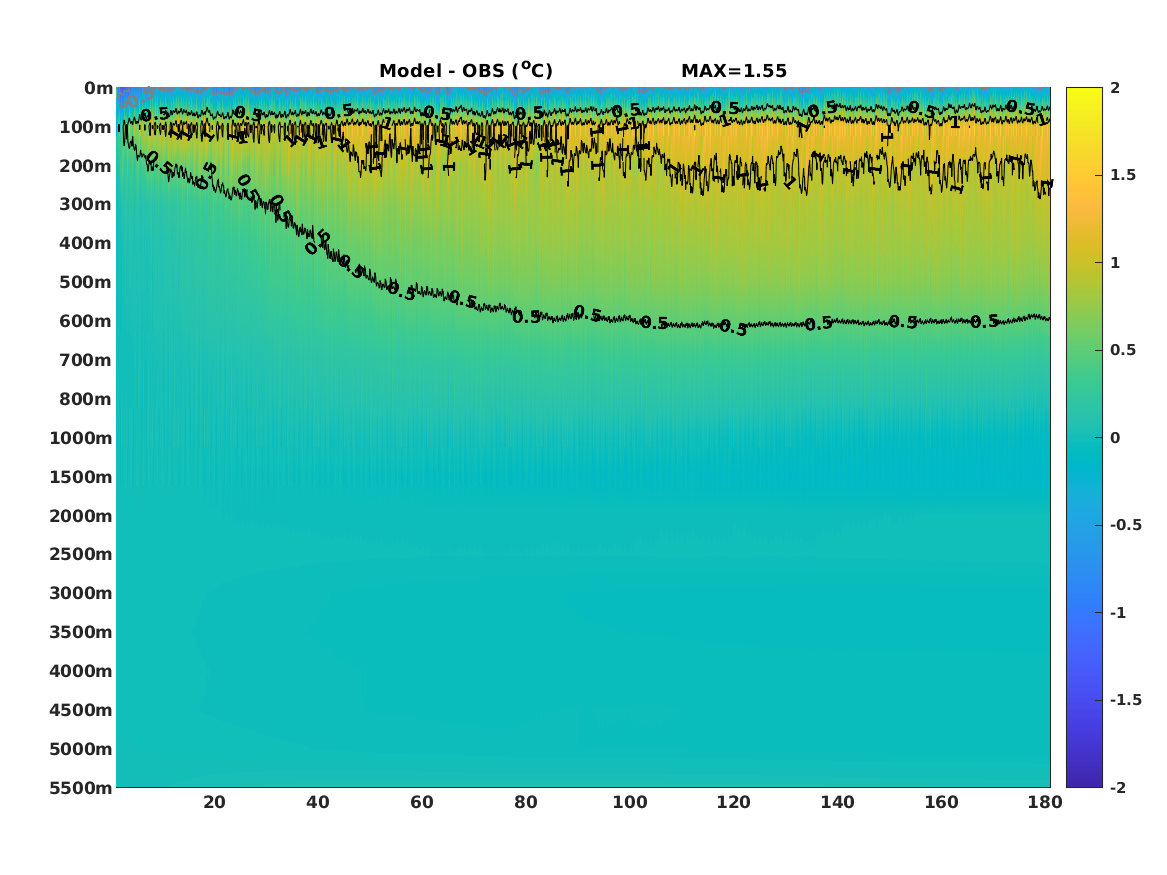Image resolution: width=1167 pixels, height=875 pixels.
Task: Select the "800m" depth tick label
Action: click(x=86, y=399)
